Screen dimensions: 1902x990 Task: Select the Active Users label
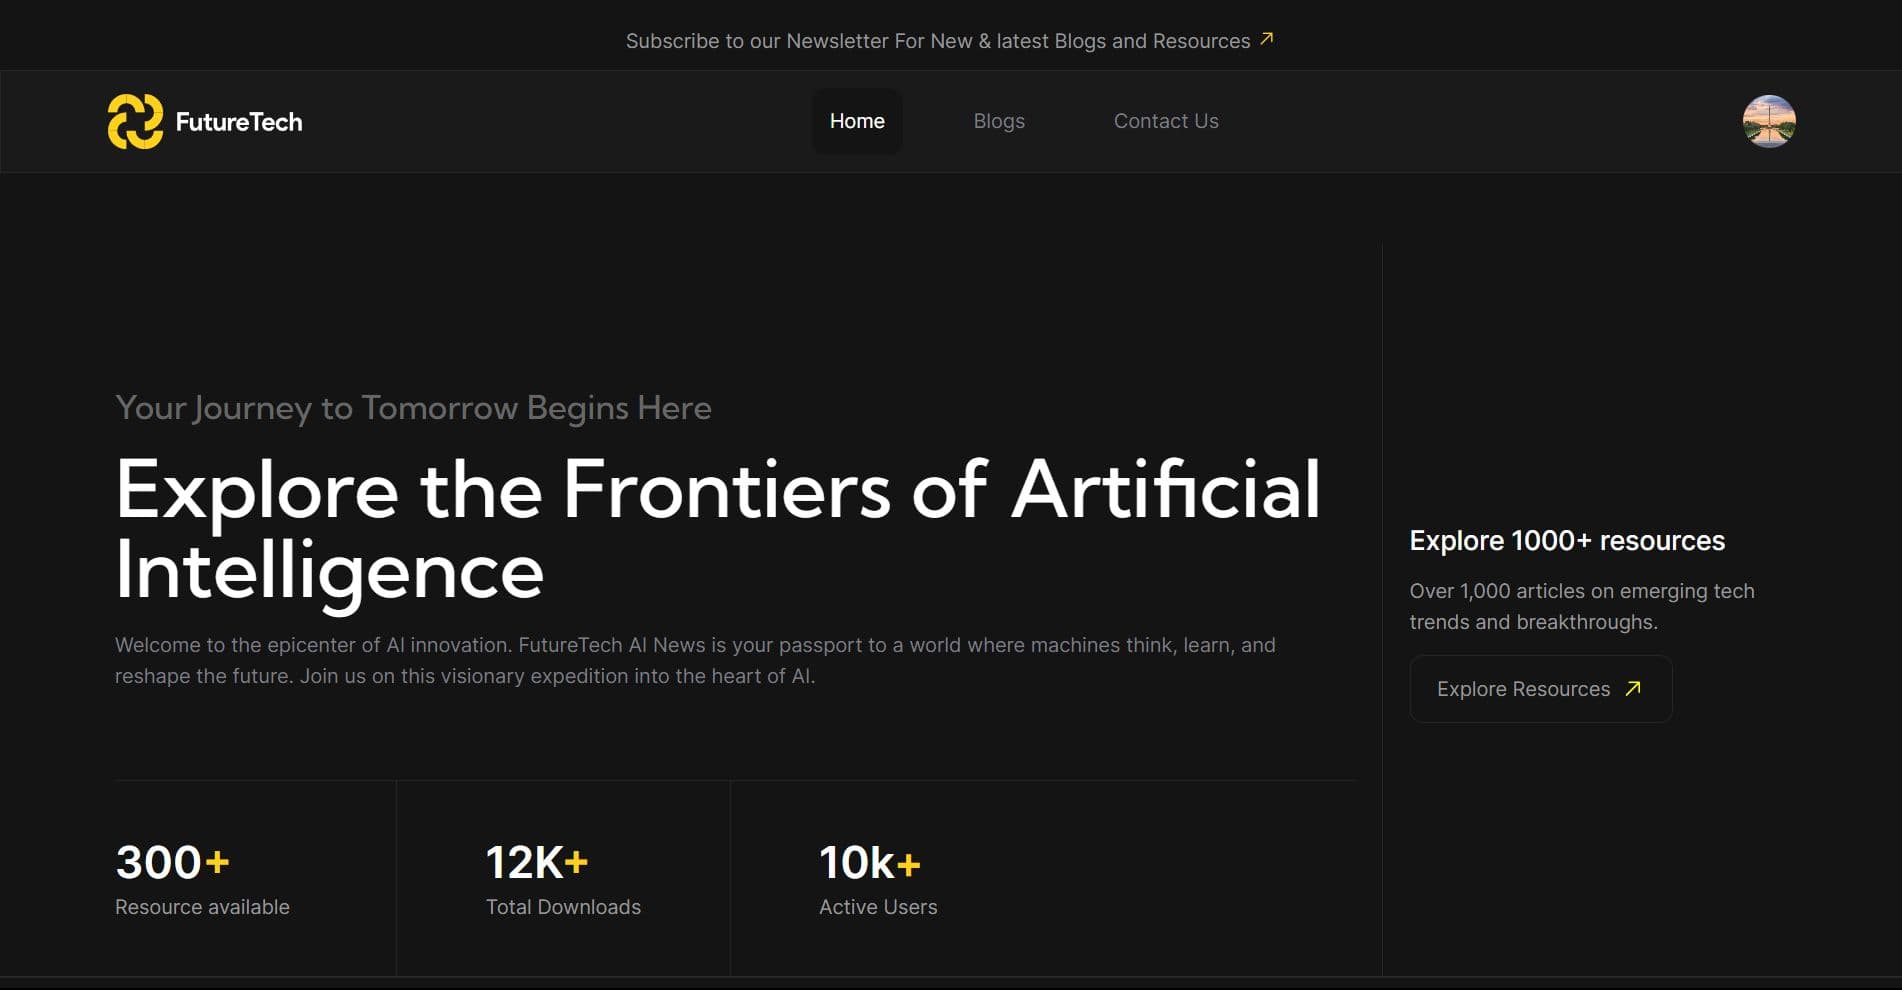[x=878, y=907]
